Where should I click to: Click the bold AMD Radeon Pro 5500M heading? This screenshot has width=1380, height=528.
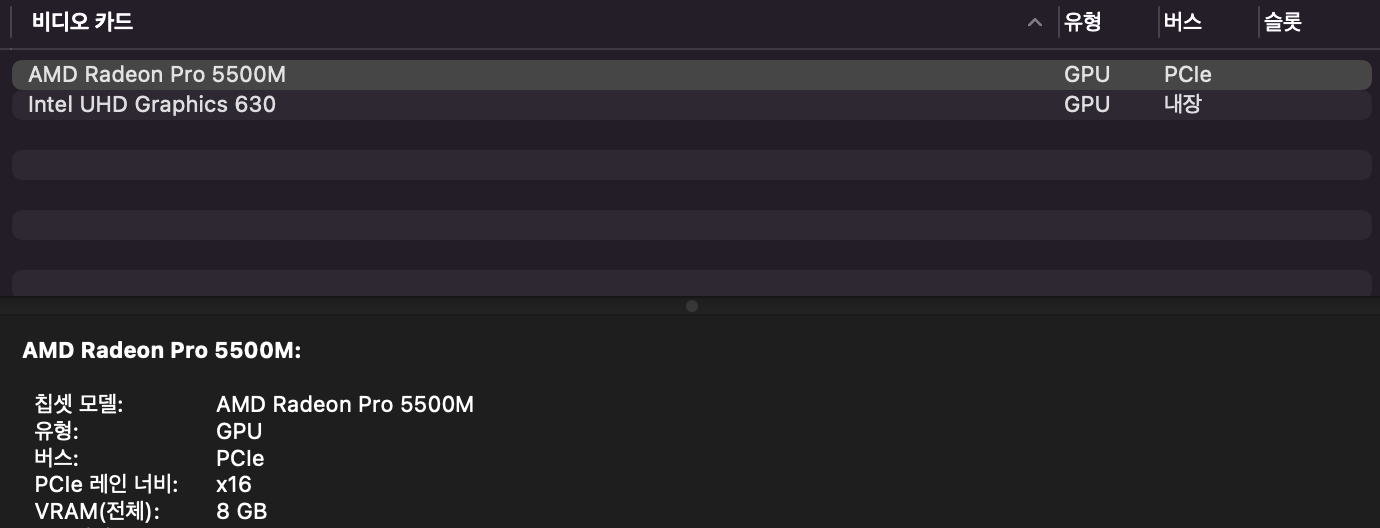pyautogui.click(x=162, y=351)
